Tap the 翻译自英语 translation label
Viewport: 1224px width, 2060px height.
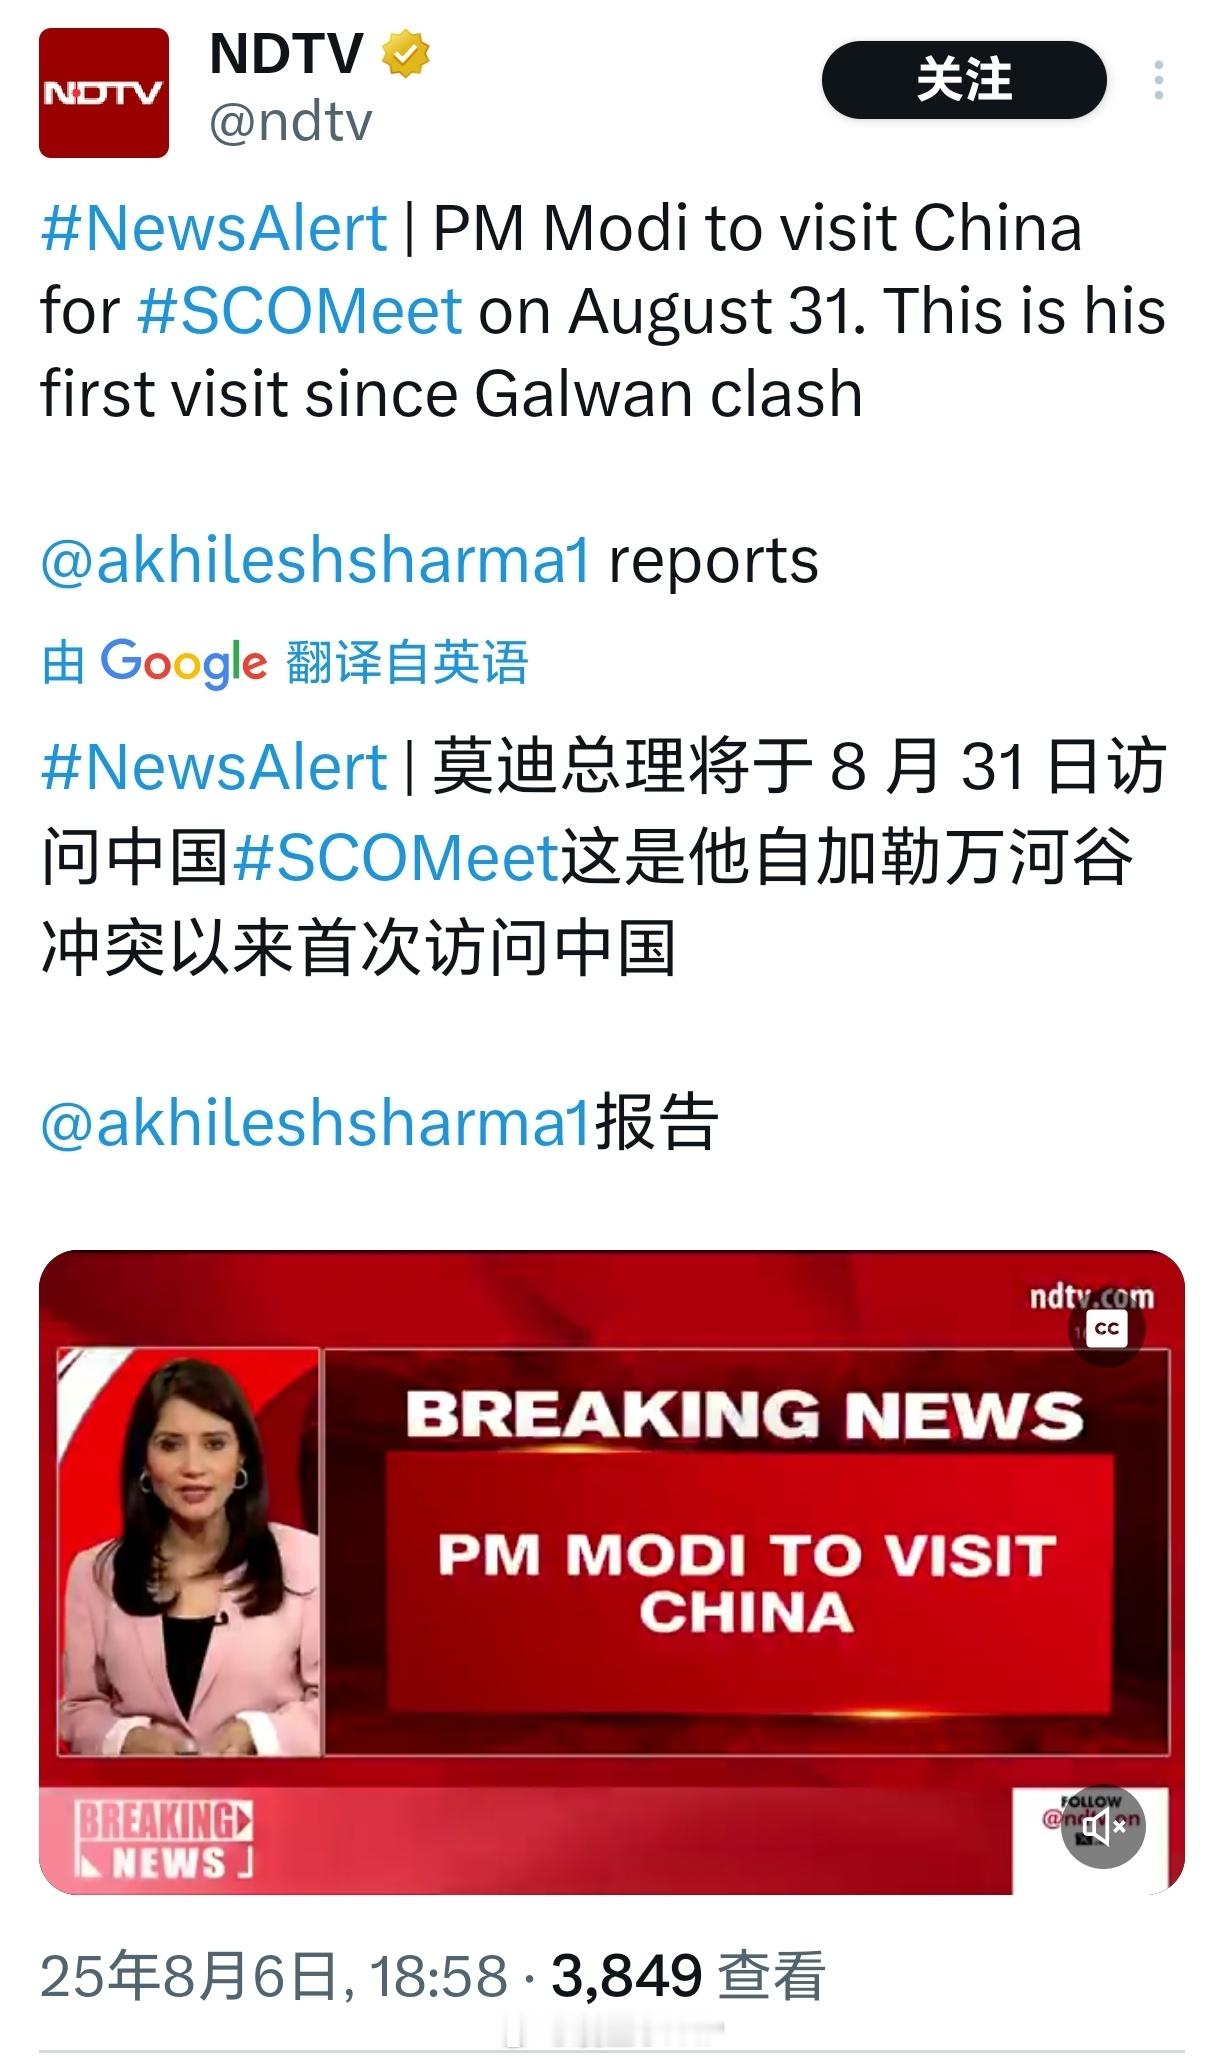(407, 662)
